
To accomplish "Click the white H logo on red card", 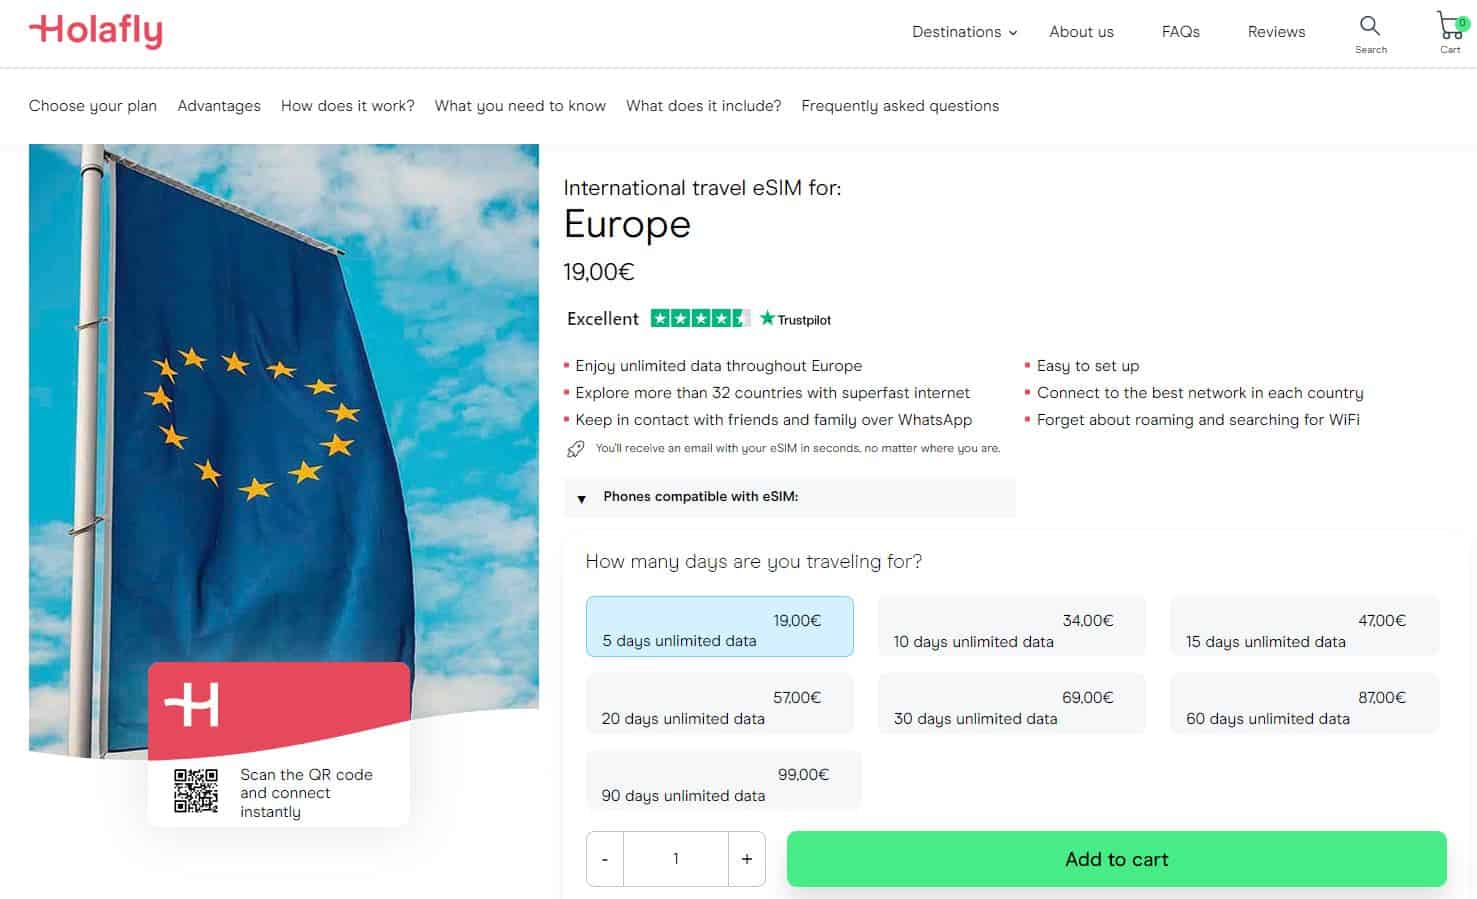I will (x=192, y=705).
